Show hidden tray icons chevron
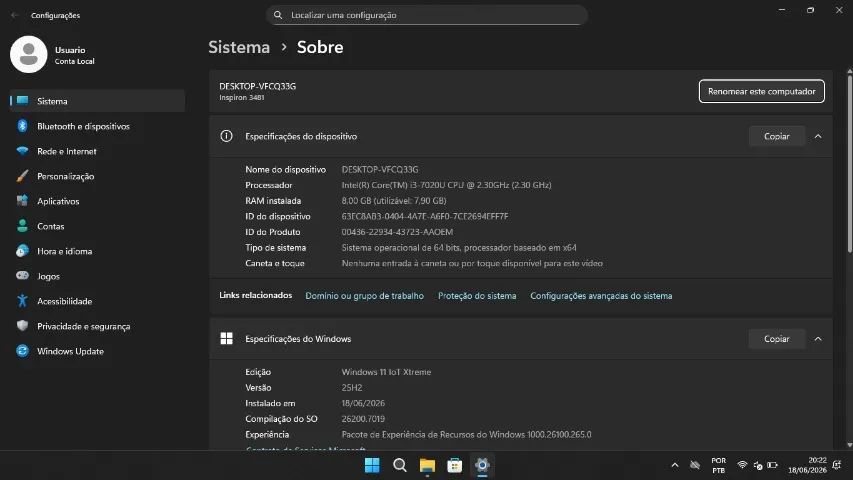The image size is (853, 480). pyautogui.click(x=675, y=465)
